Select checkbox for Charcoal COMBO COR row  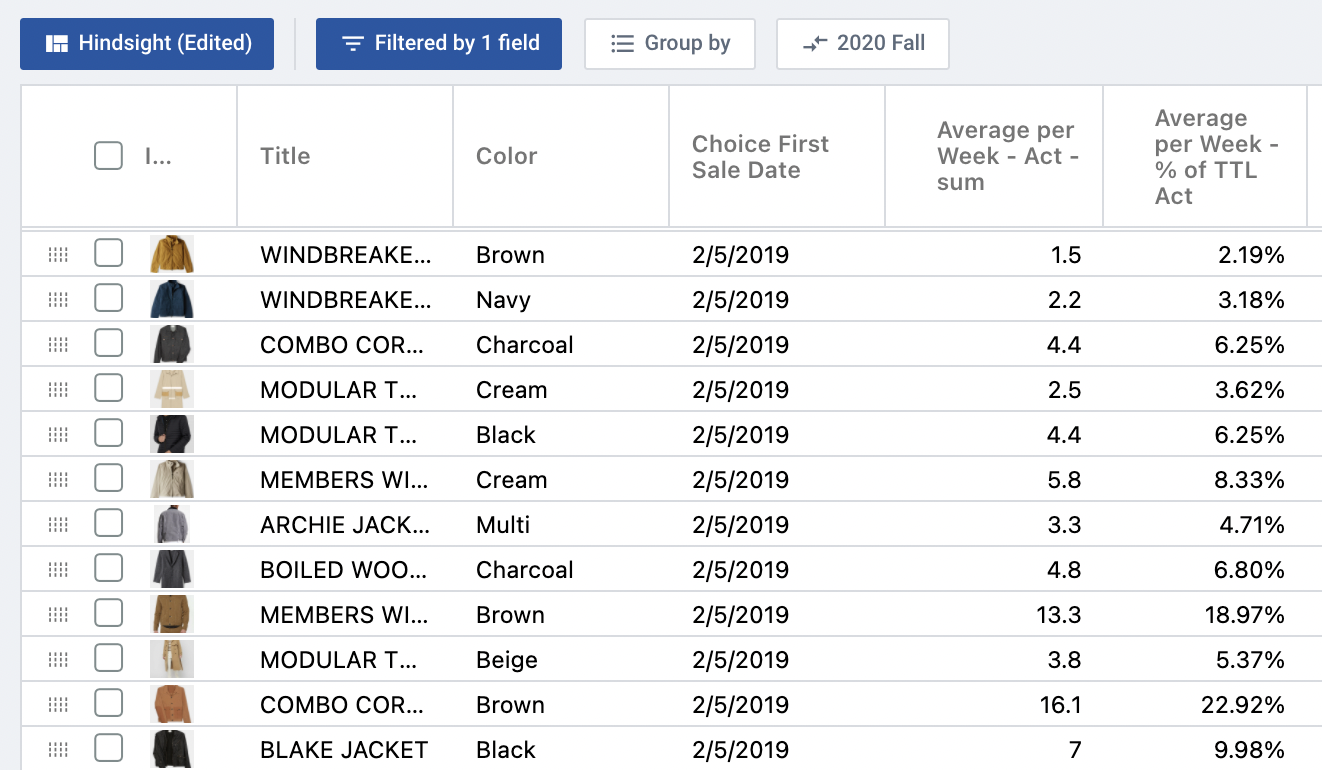pyautogui.click(x=108, y=343)
